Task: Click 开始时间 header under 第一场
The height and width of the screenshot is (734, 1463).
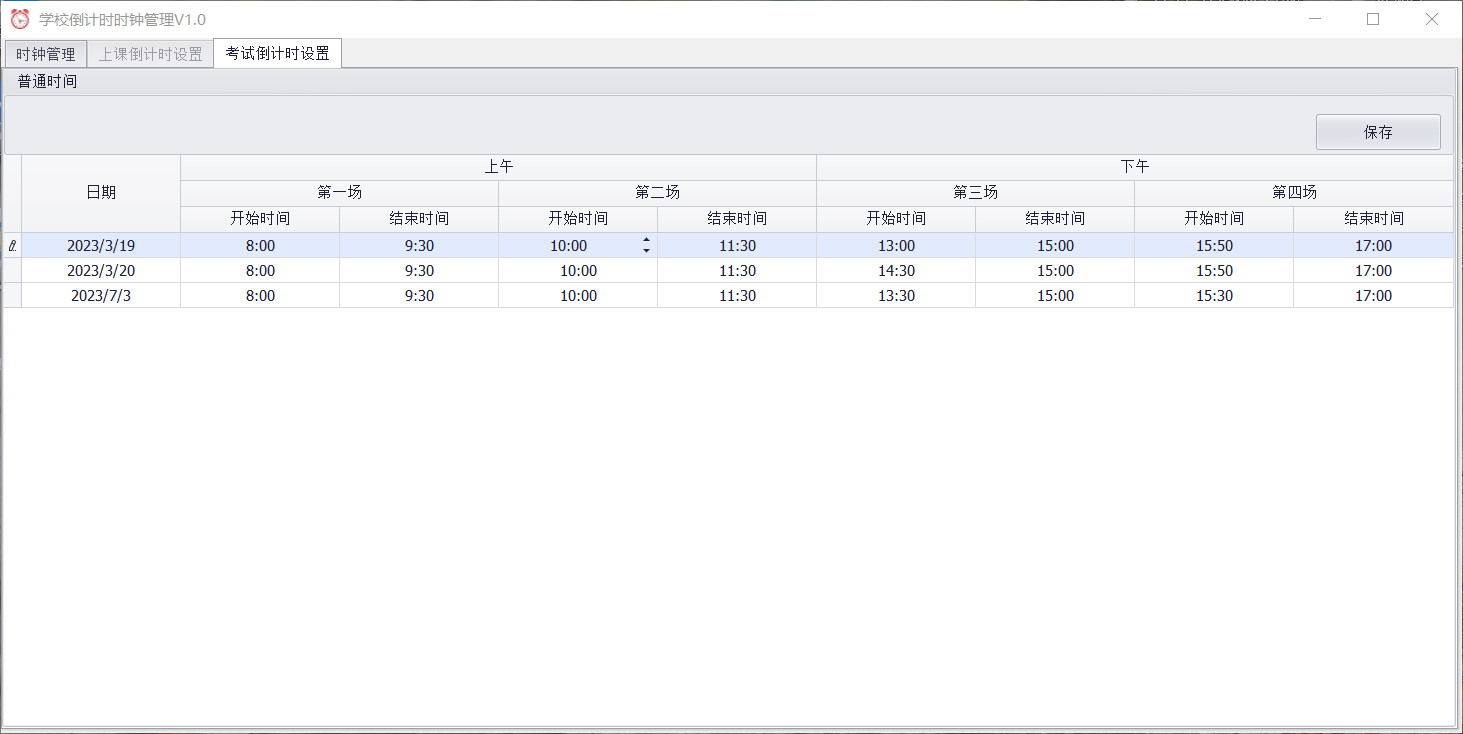Action: [260, 219]
